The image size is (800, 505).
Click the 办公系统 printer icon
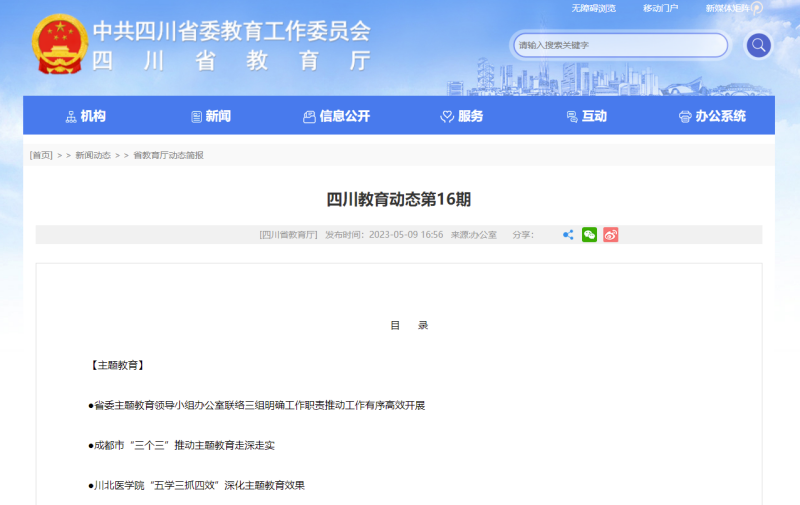(x=685, y=117)
